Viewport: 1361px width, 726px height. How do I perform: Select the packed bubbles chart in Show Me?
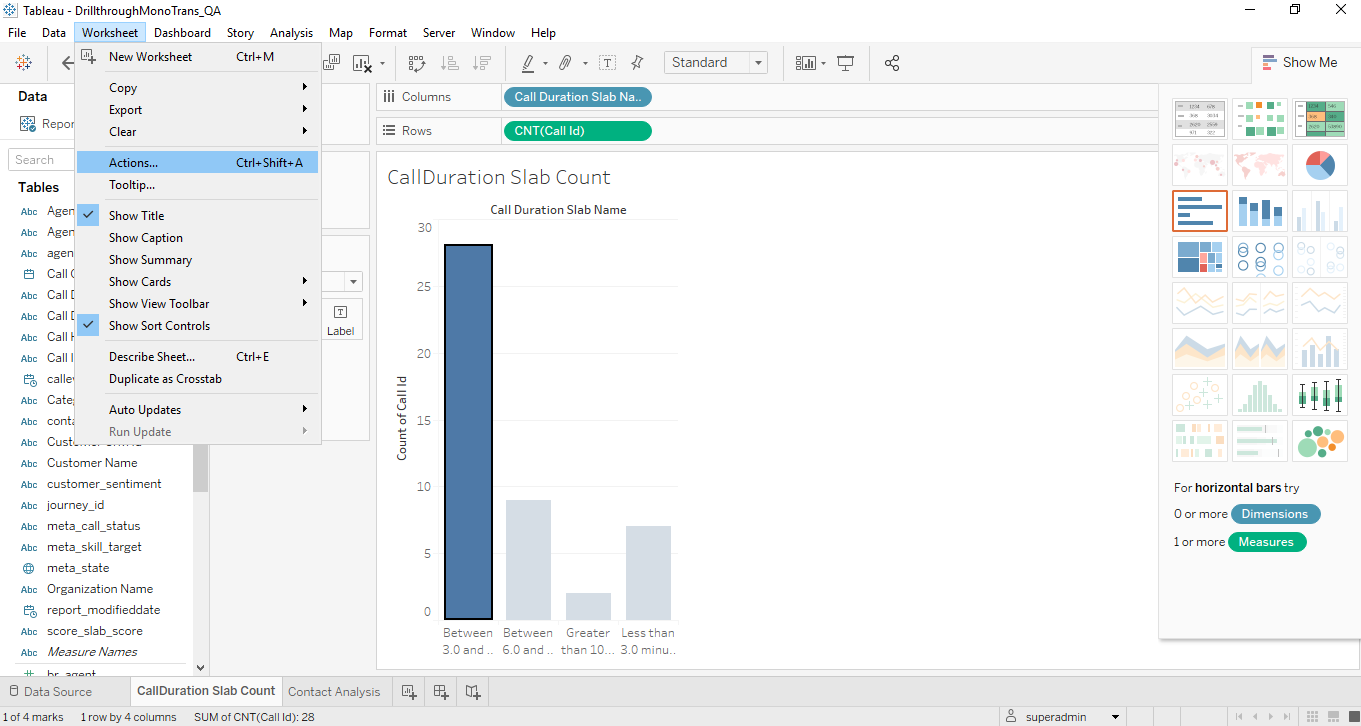(1320, 441)
